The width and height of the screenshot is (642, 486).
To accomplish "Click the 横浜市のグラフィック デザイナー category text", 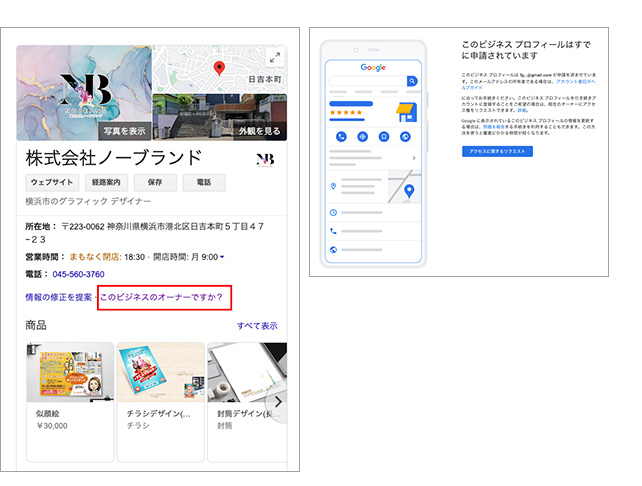I will coord(88,201).
